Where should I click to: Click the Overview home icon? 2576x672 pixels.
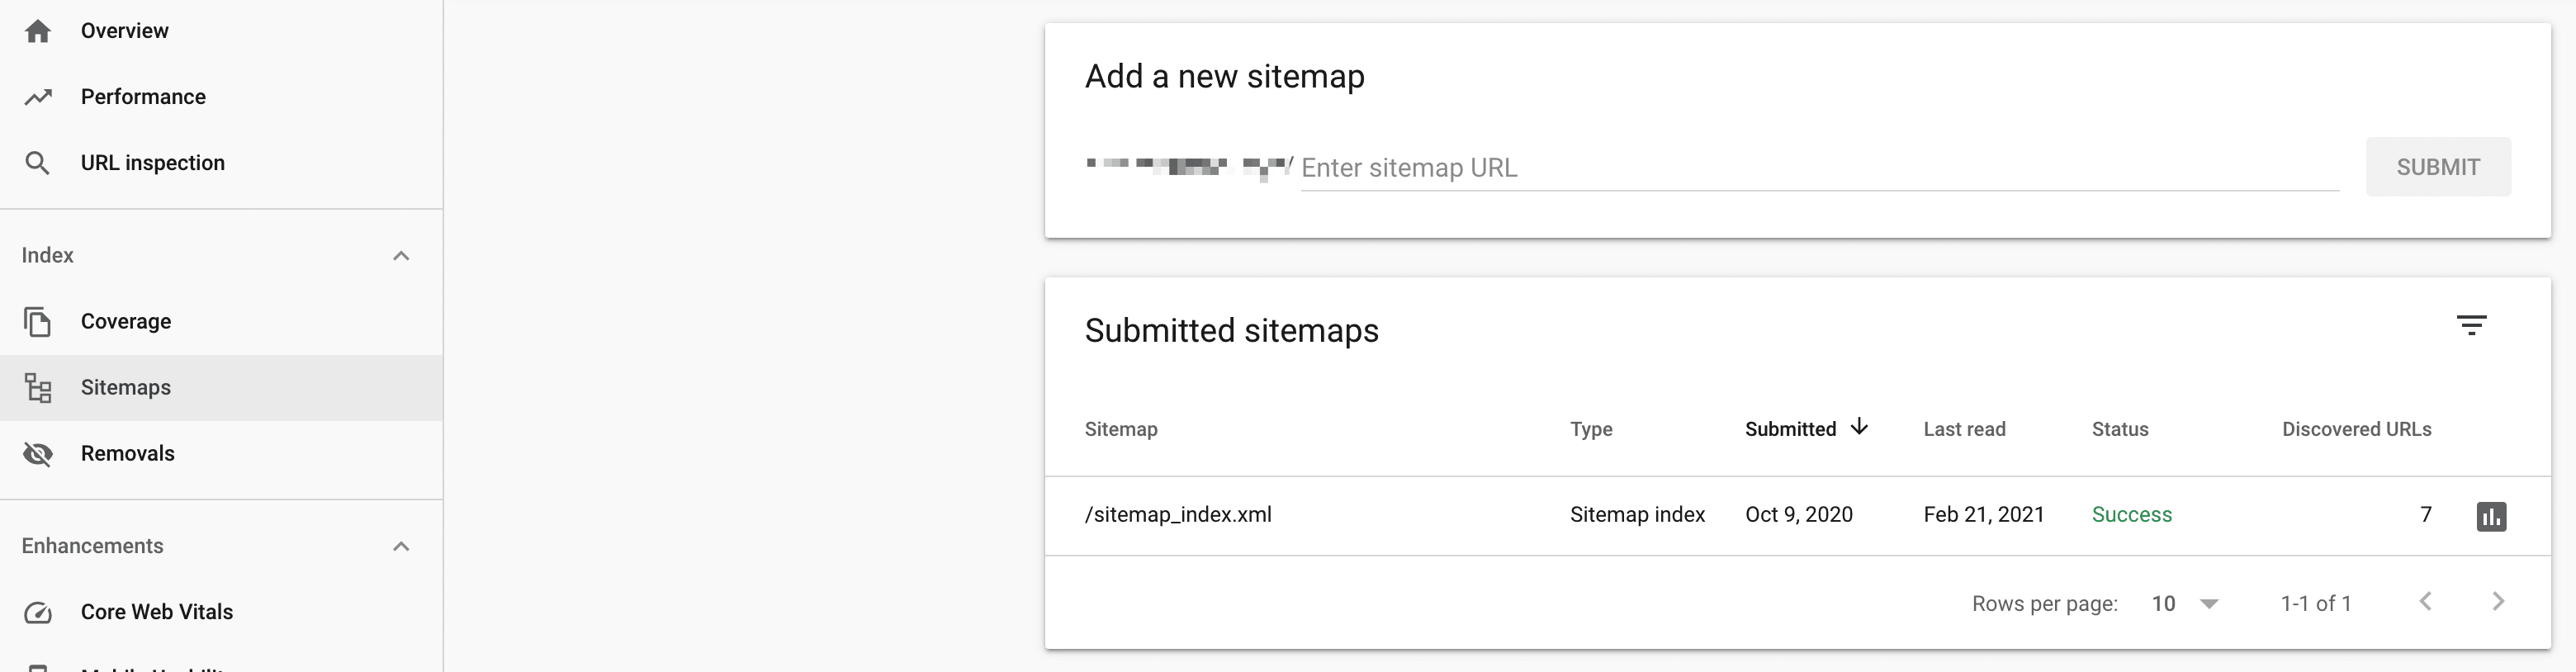tap(38, 31)
